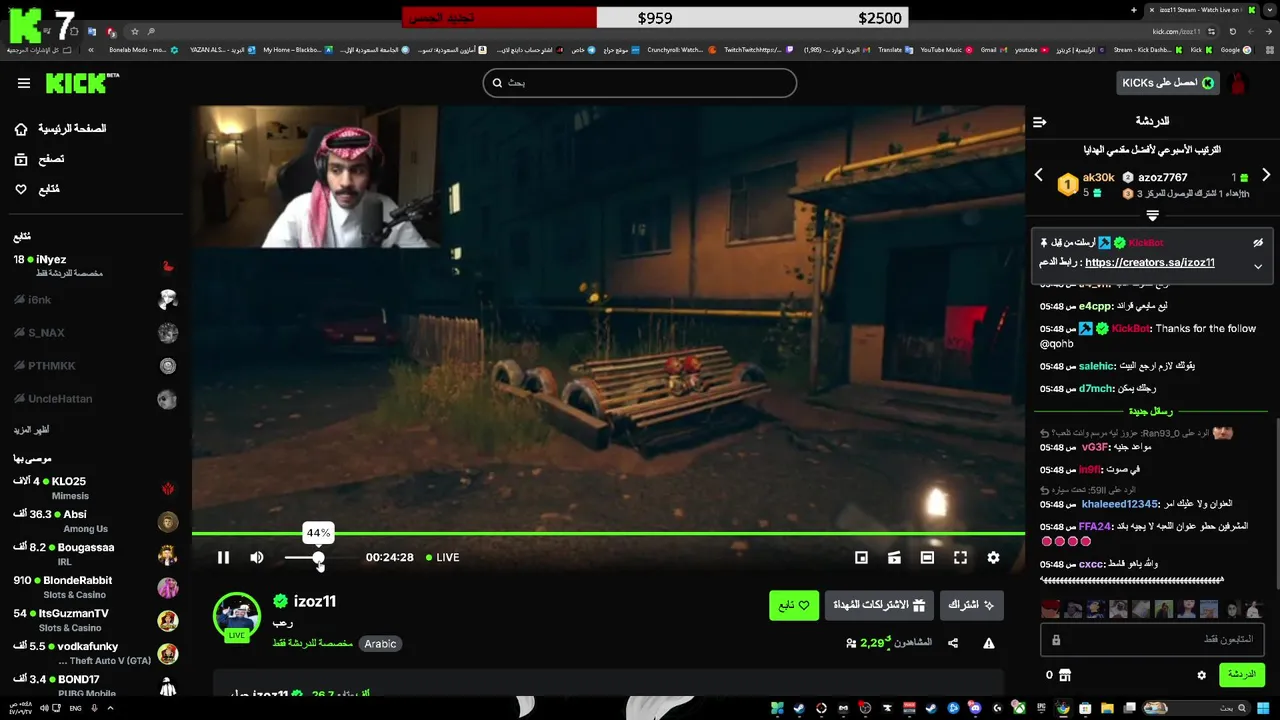Click the search box labeled بحث

[640, 83]
